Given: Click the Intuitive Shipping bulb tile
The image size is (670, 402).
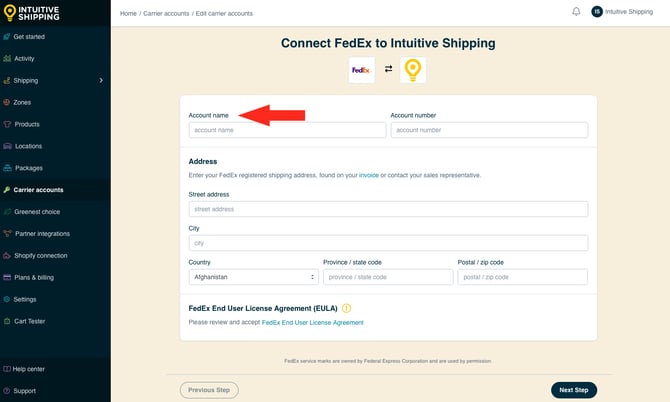Looking at the screenshot, I should point(413,70).
